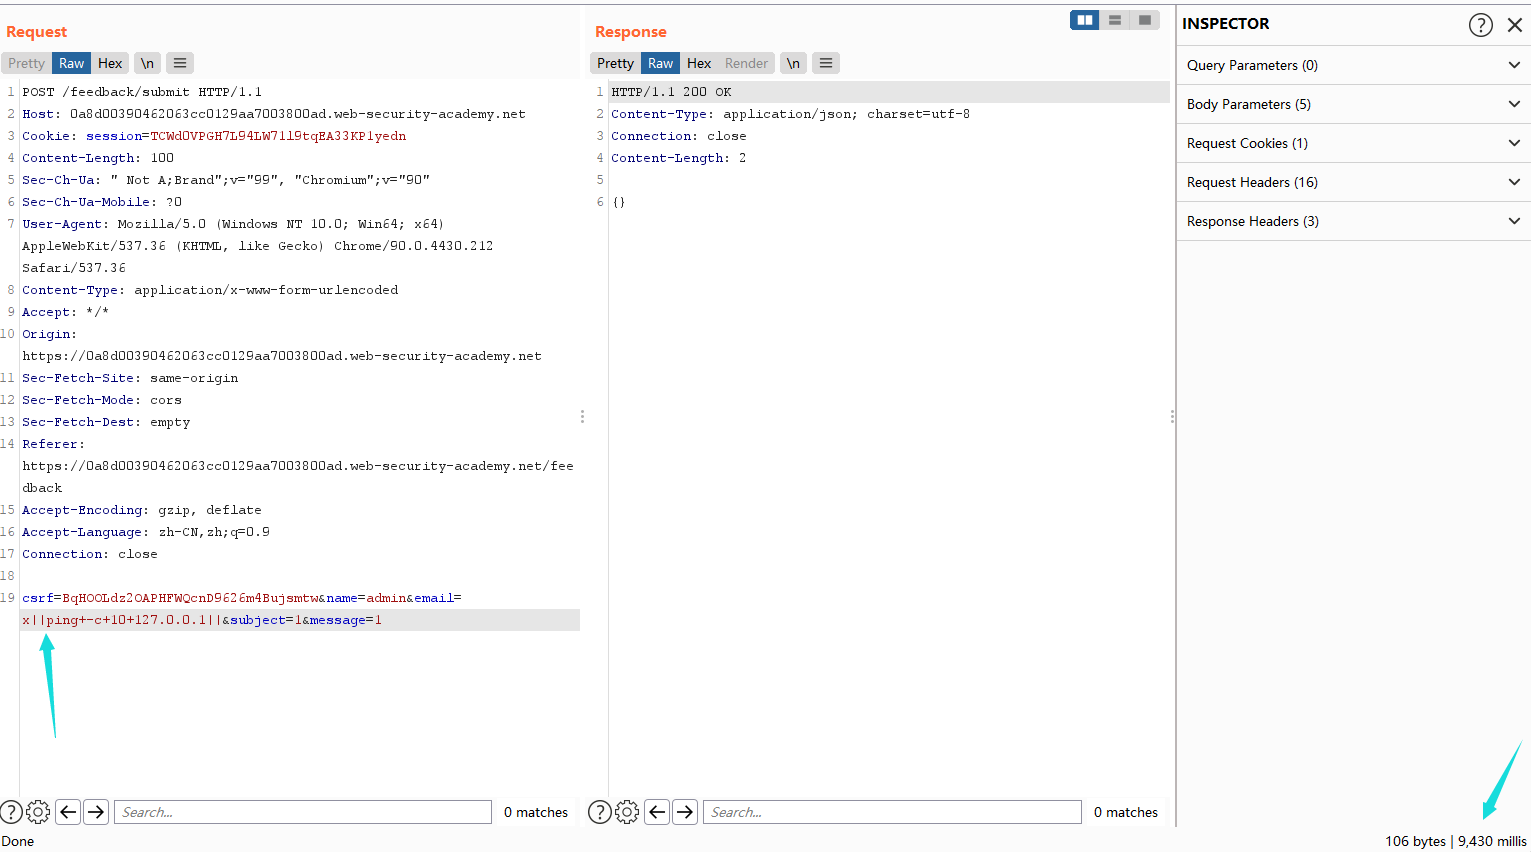Focus the Request search field
The image size is (1531, 852).
click(x=303, y=812)
